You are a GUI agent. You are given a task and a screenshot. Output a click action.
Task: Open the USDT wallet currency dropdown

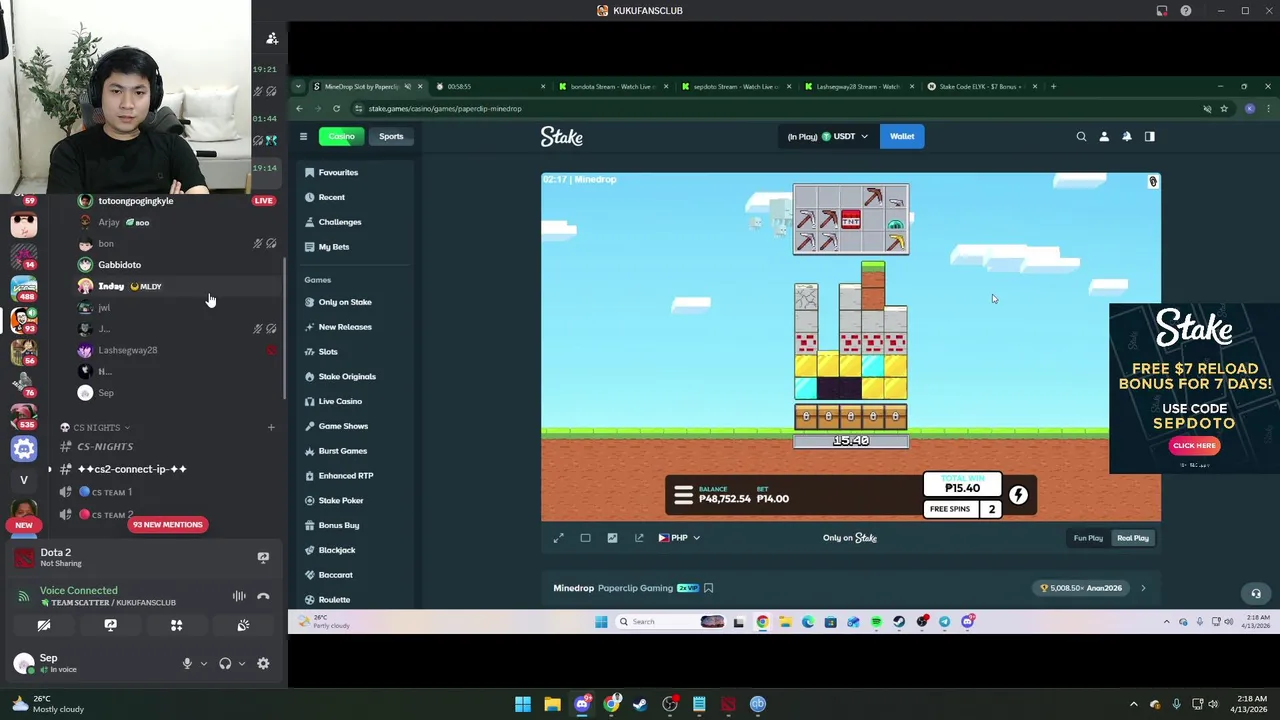828,136
